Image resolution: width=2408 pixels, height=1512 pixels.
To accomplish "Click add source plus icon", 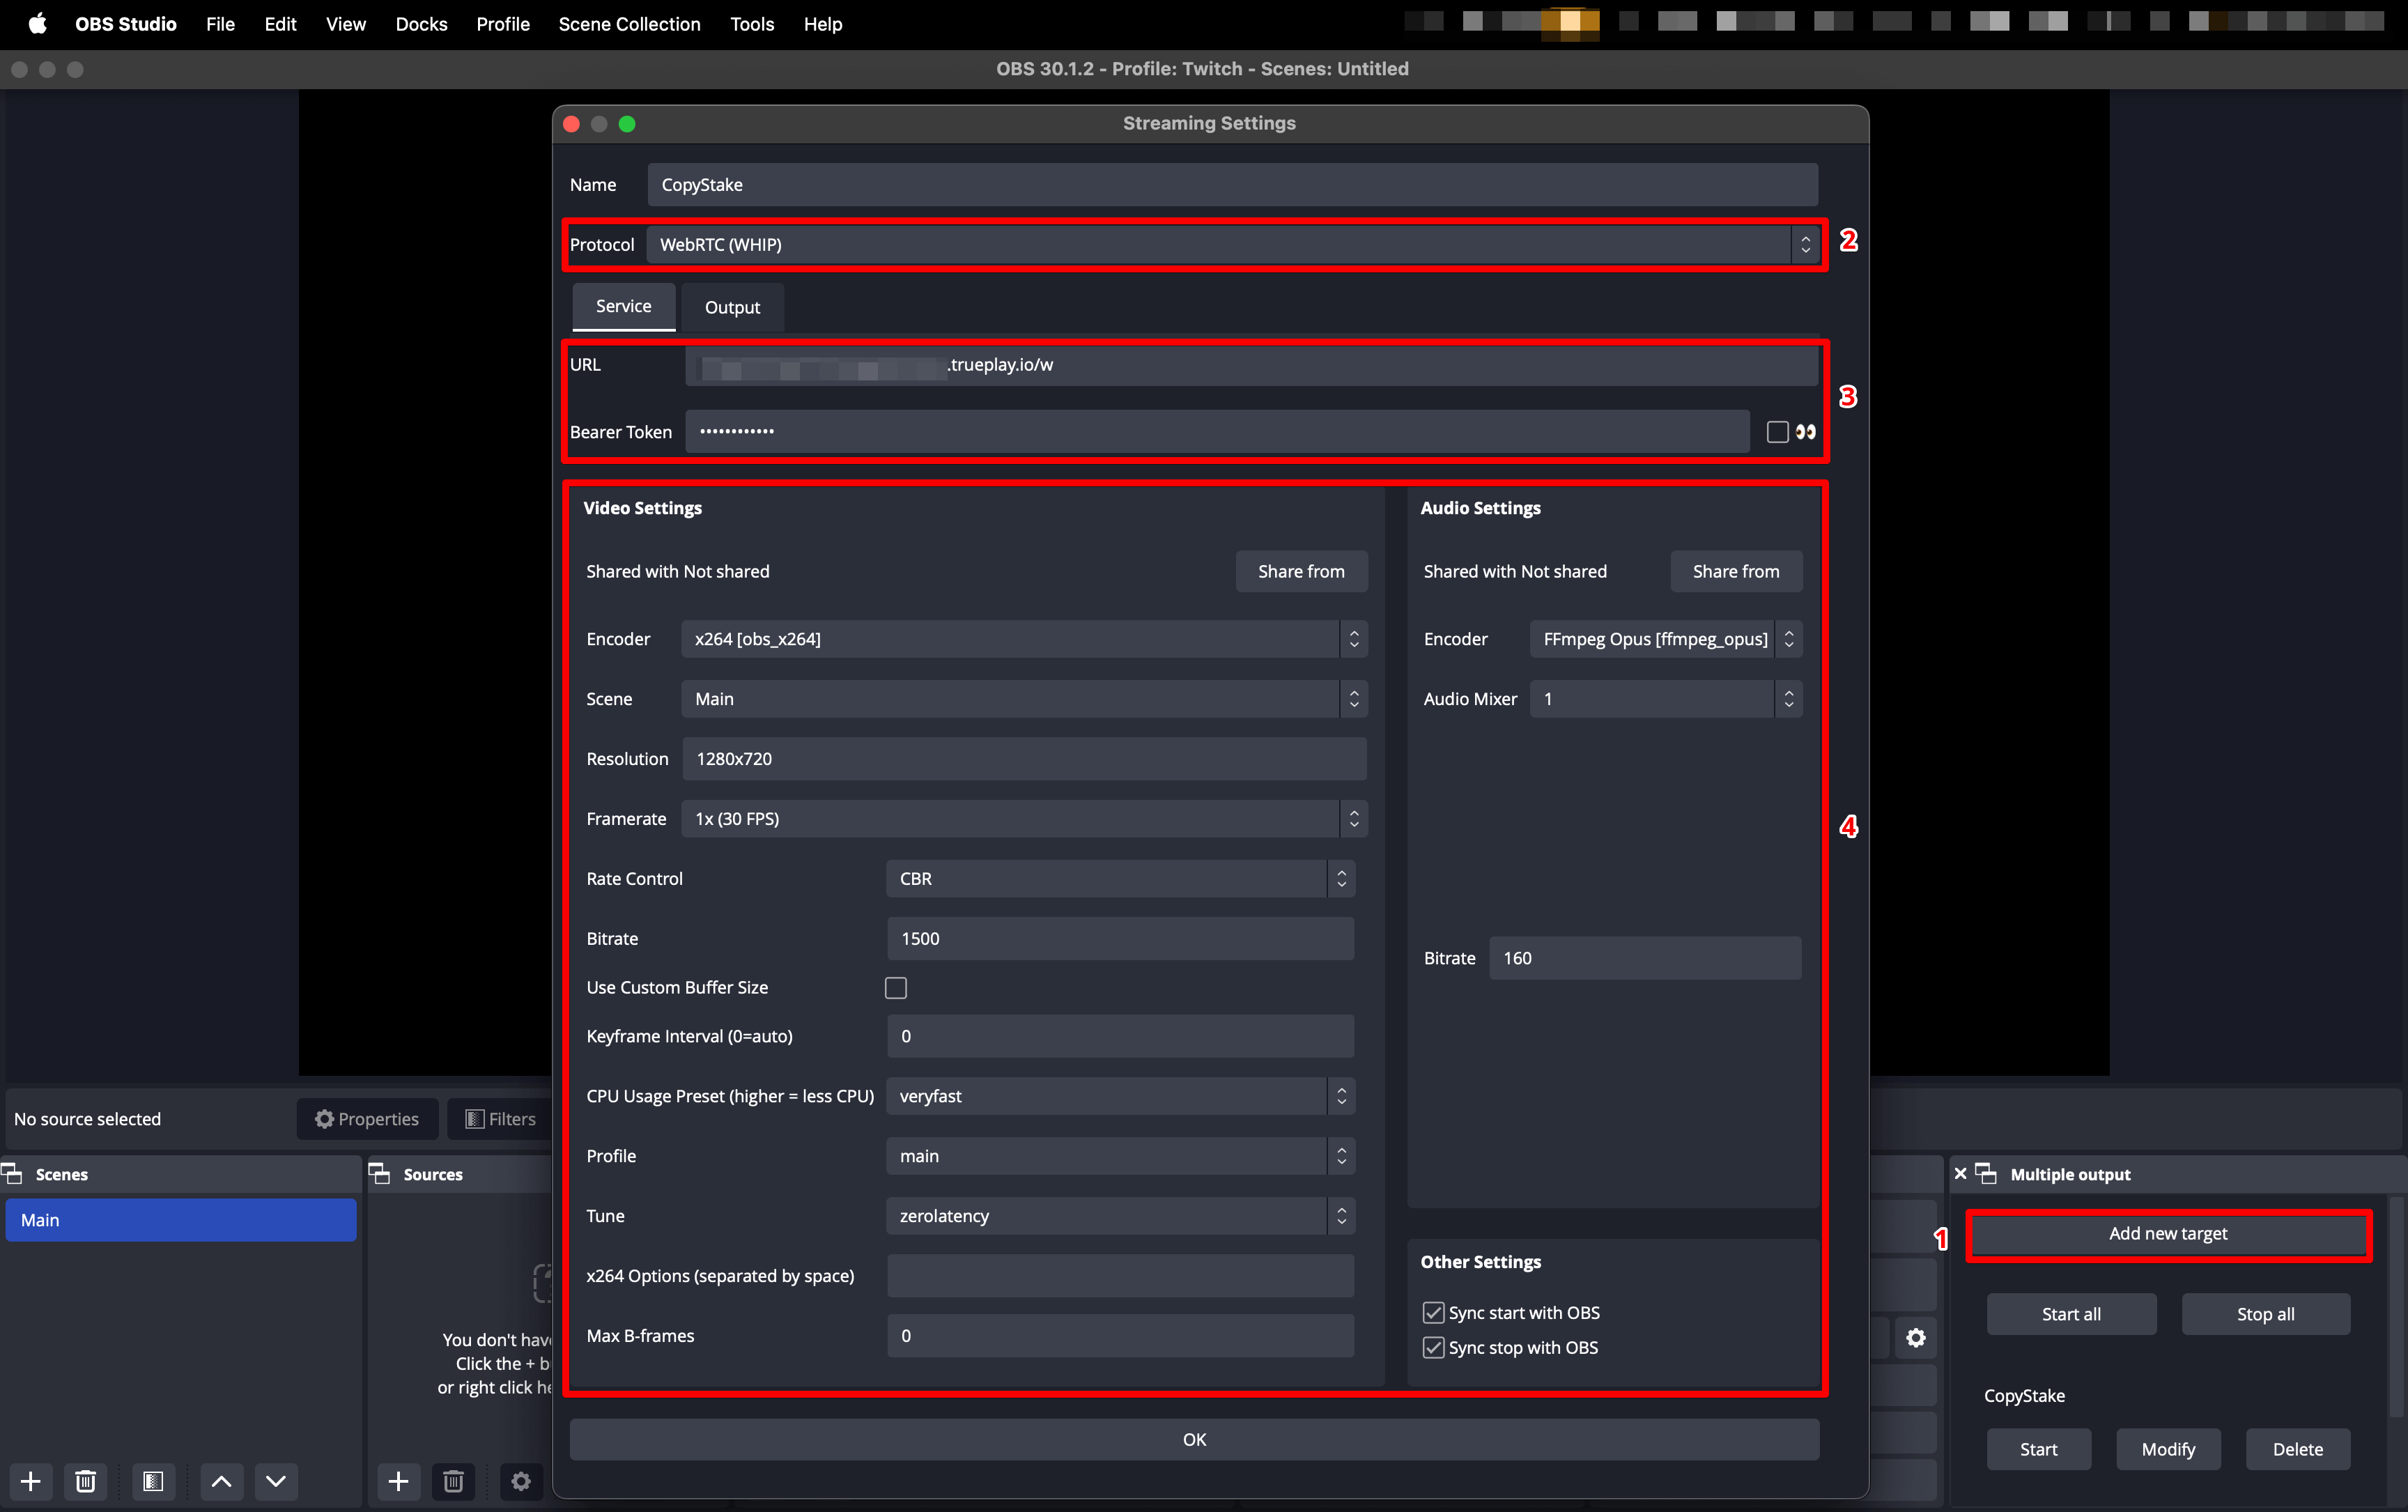I will [x=398, y=1481].
